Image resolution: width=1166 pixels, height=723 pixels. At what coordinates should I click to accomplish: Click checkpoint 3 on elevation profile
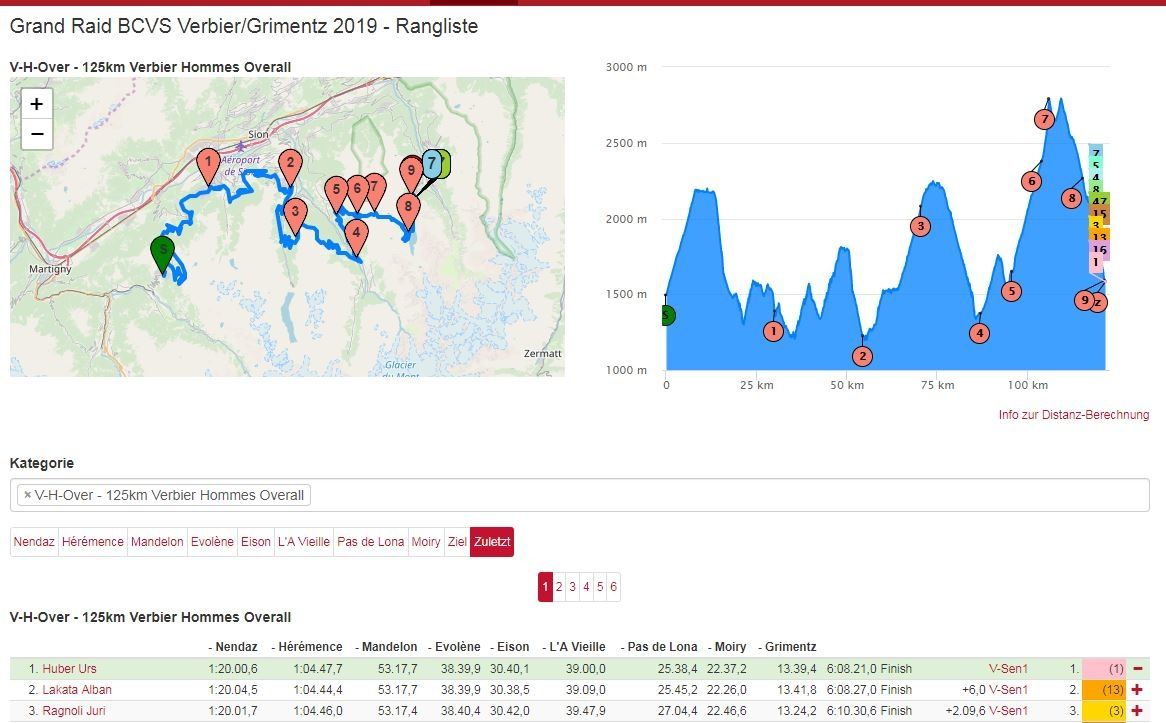click(920, 227)
